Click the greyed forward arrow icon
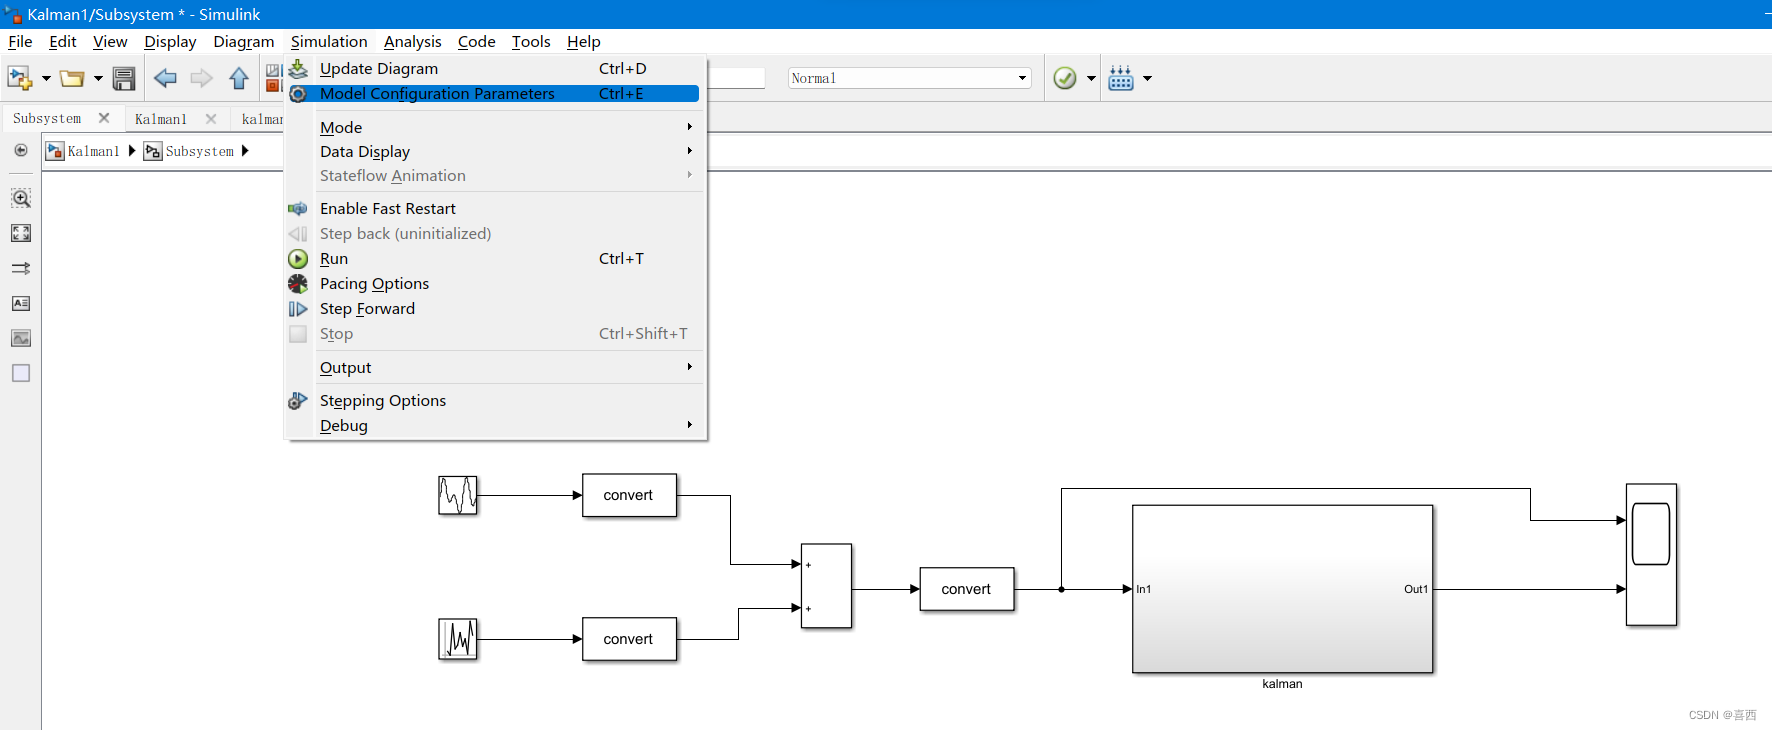 pos(201,78)
